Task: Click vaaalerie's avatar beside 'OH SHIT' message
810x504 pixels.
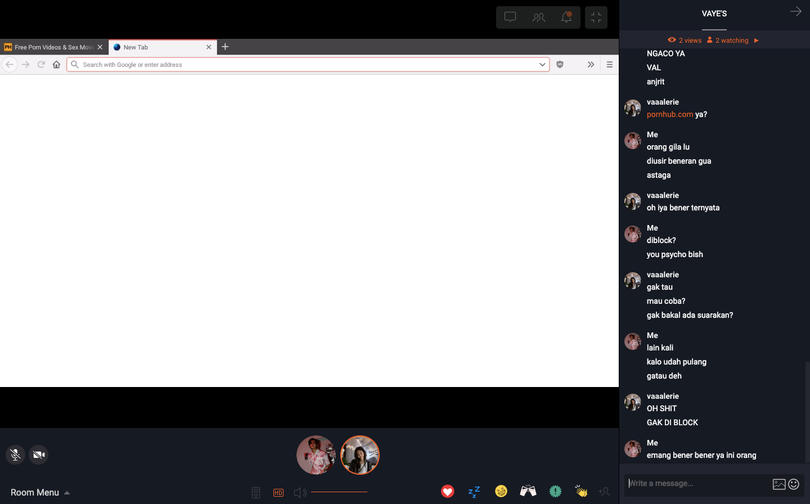Action: [x=632, y=402]
